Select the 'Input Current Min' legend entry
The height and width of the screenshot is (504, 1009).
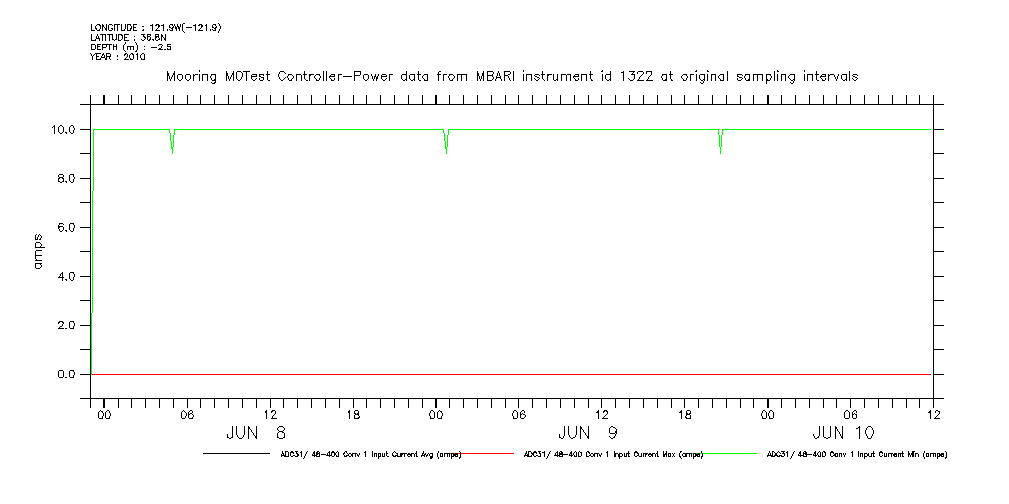pyautogui.click(x=856, y=454)
